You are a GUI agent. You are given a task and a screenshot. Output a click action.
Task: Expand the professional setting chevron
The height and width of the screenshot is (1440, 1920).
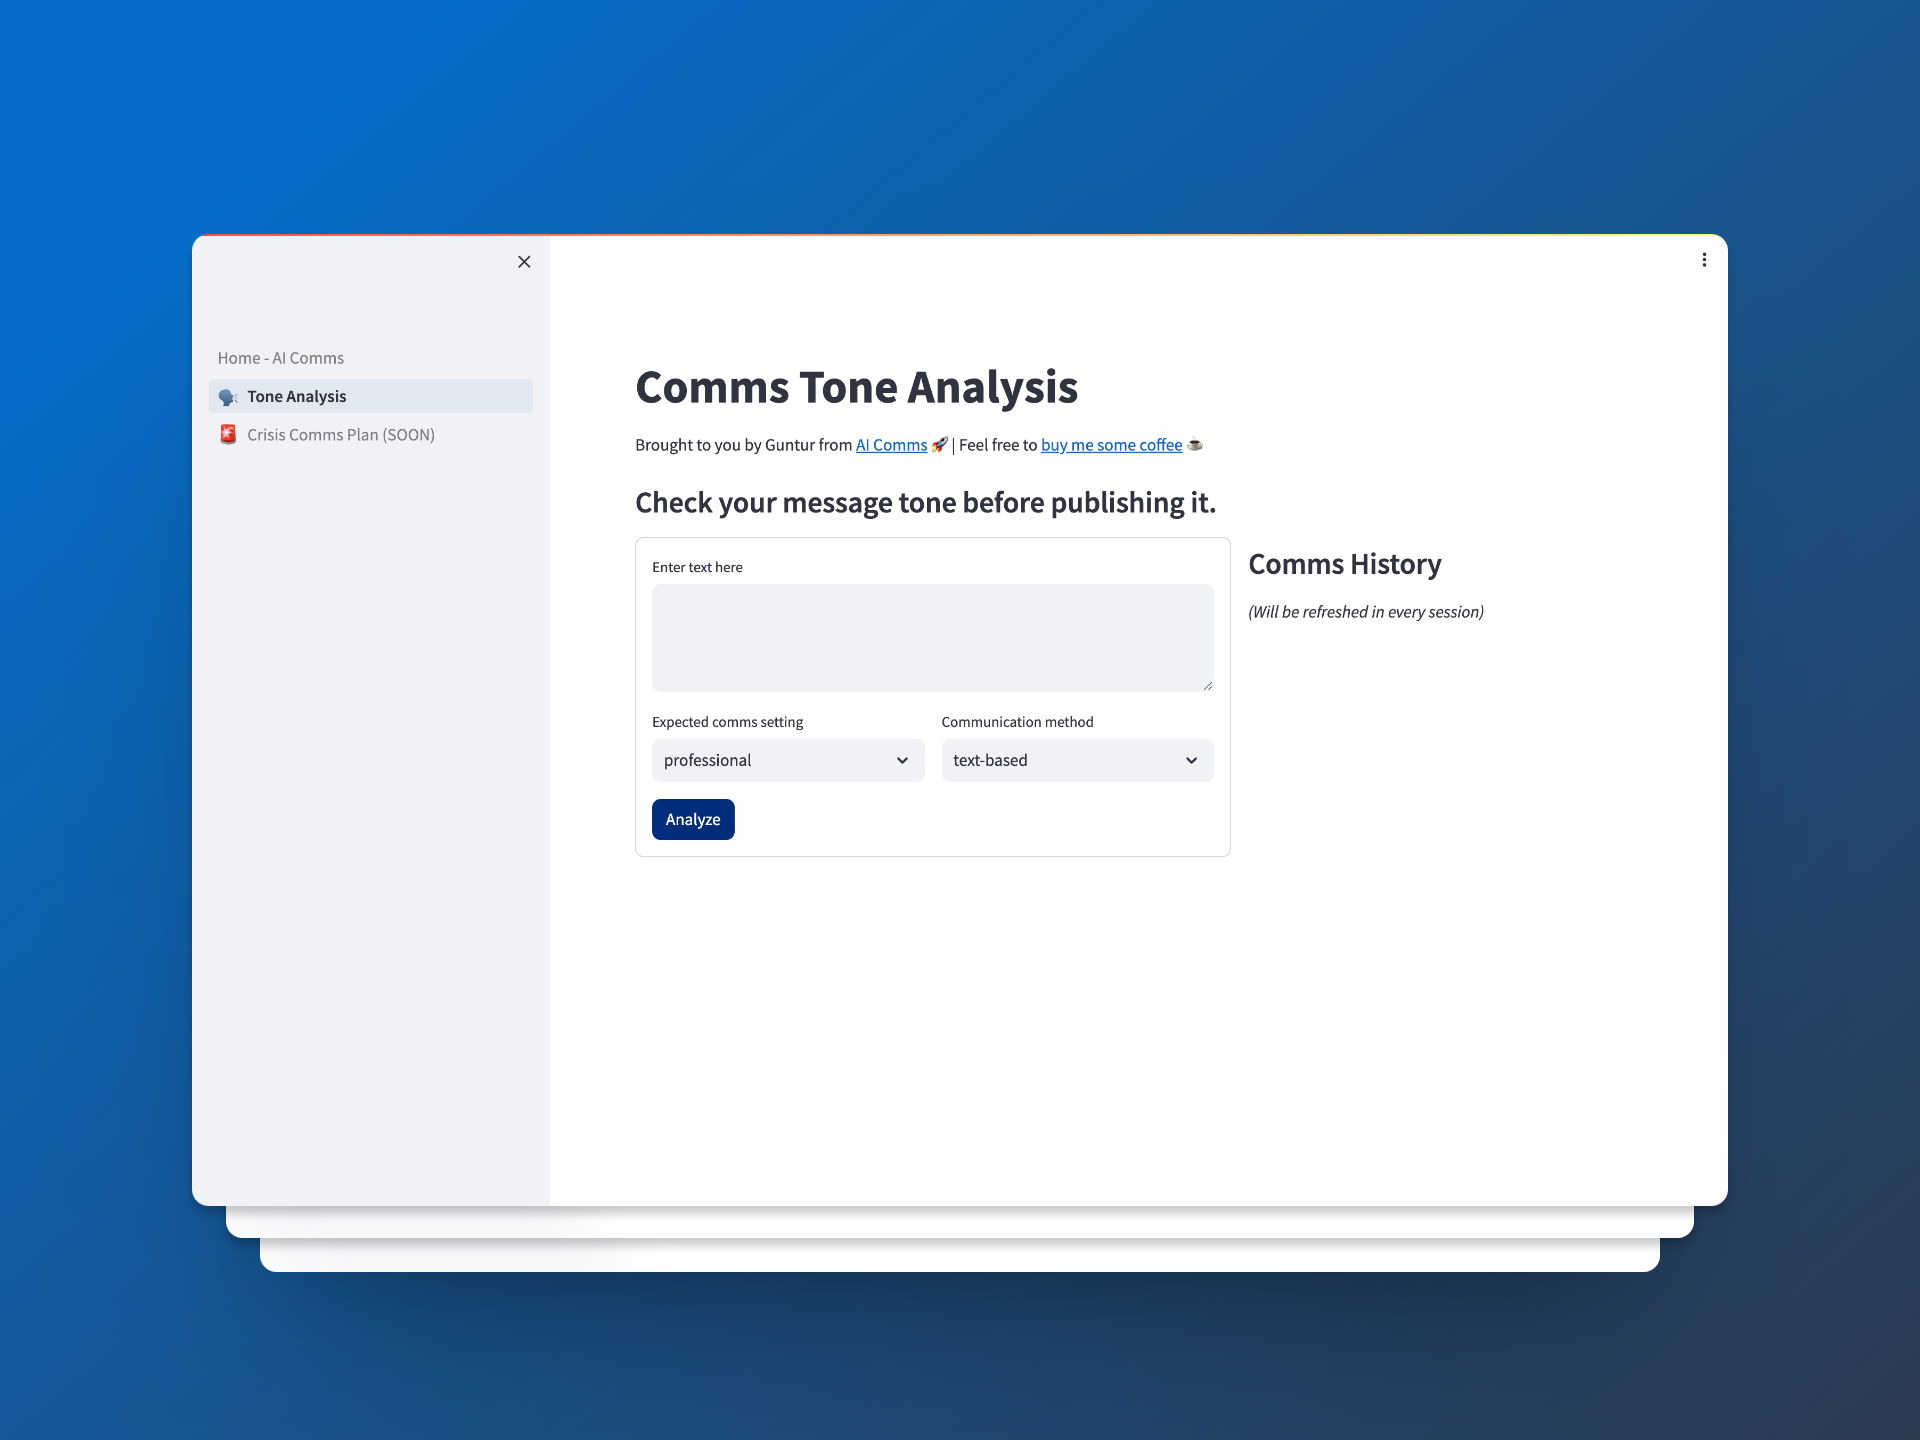coord(902,761)
